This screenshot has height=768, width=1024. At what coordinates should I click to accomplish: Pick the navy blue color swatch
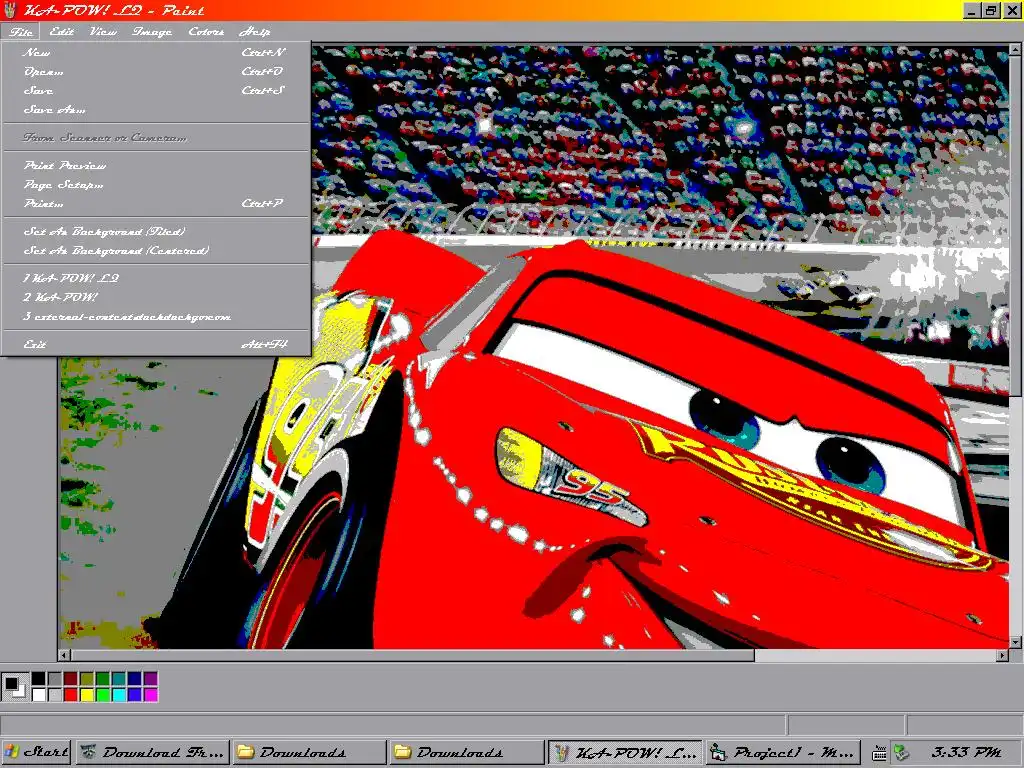pos(135,679)
